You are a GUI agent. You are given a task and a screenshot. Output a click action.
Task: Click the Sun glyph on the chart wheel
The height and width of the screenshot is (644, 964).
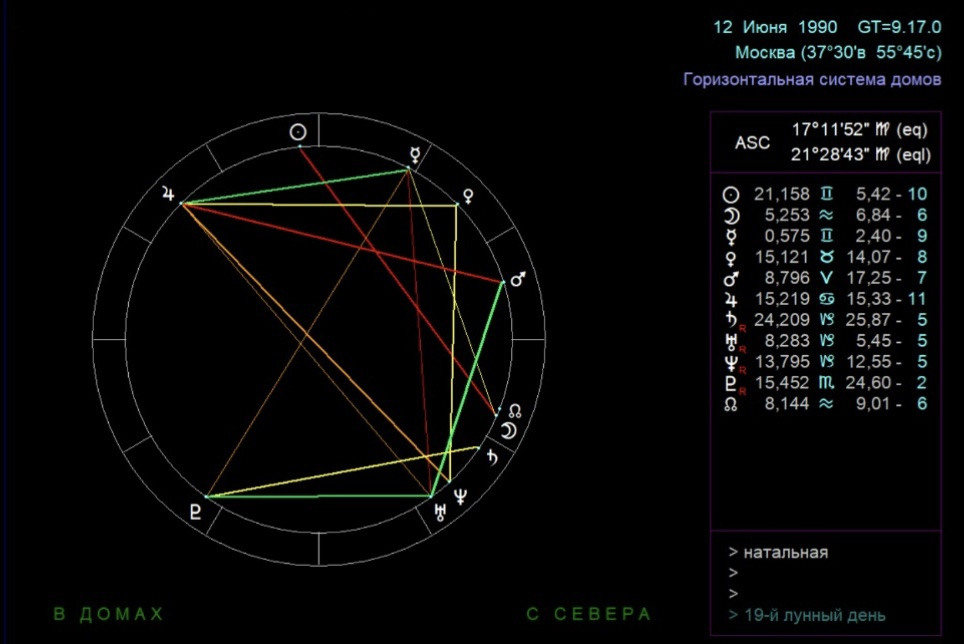(298, 132)
